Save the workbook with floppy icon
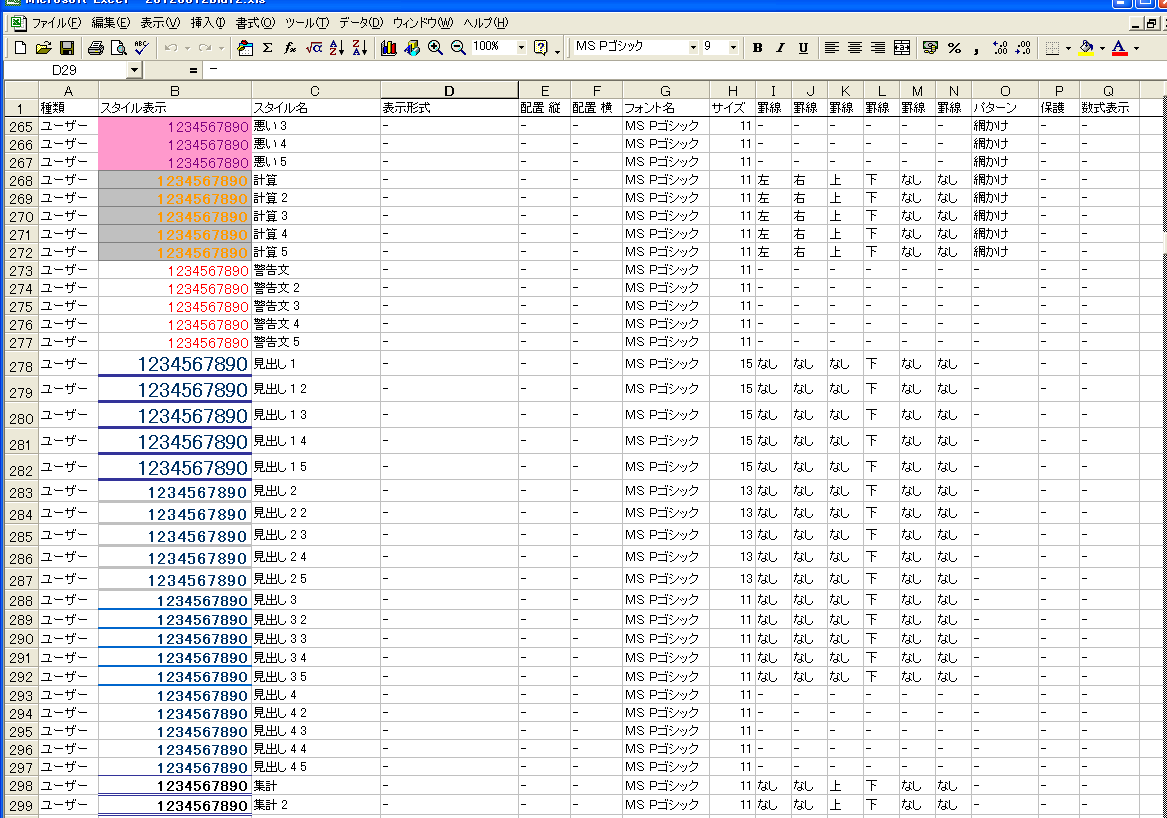1167x818 pixels. pyautogui.click(x=67, y=48)
